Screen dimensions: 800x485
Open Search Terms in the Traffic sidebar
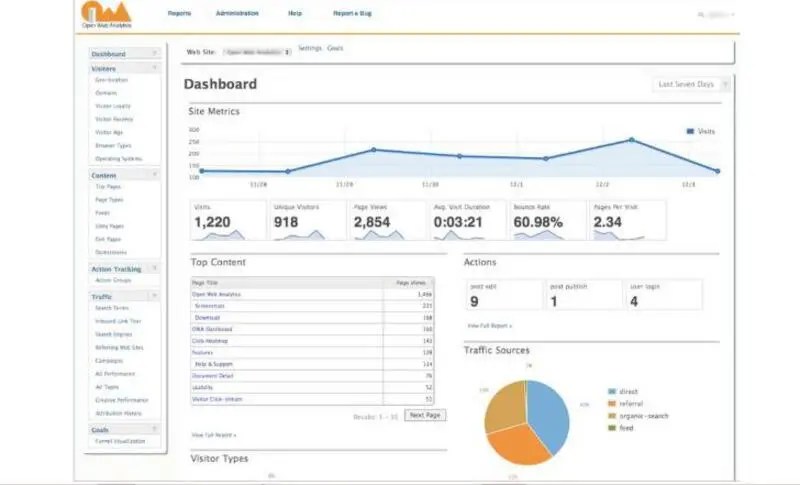click(x=111, y=308)
